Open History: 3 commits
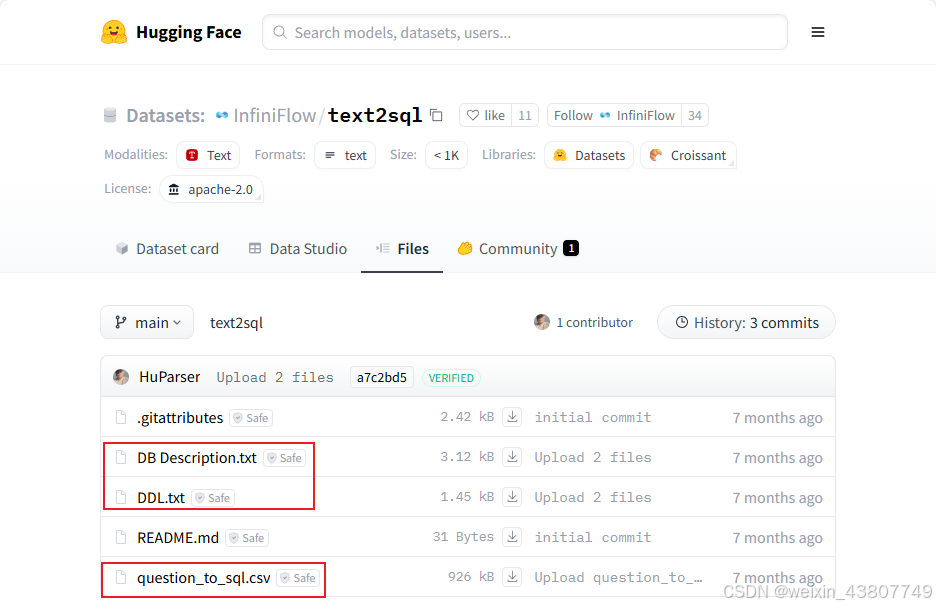Viewport: 936px width, 607px height. (746, 322)
